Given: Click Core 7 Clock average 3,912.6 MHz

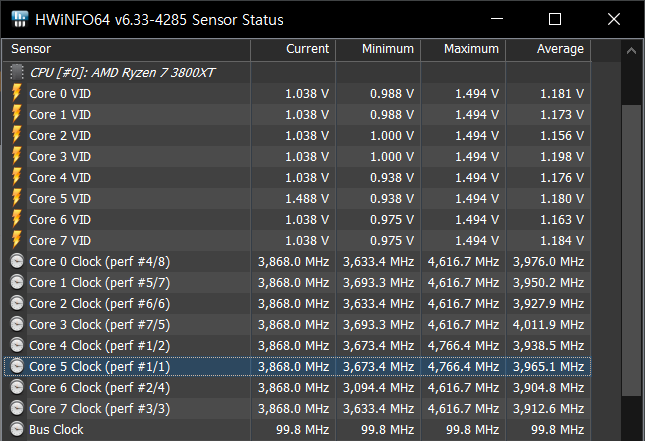Looking at the screenshot, I should click(x=548, y=409).
